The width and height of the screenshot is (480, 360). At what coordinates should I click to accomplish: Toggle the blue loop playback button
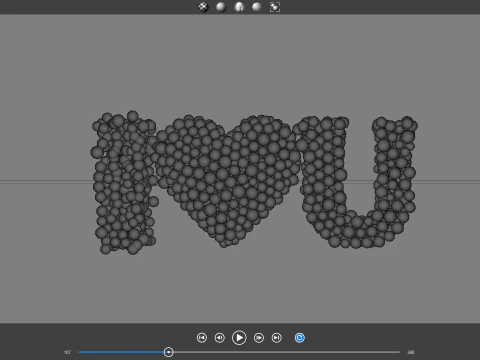[x=300, y=338]
